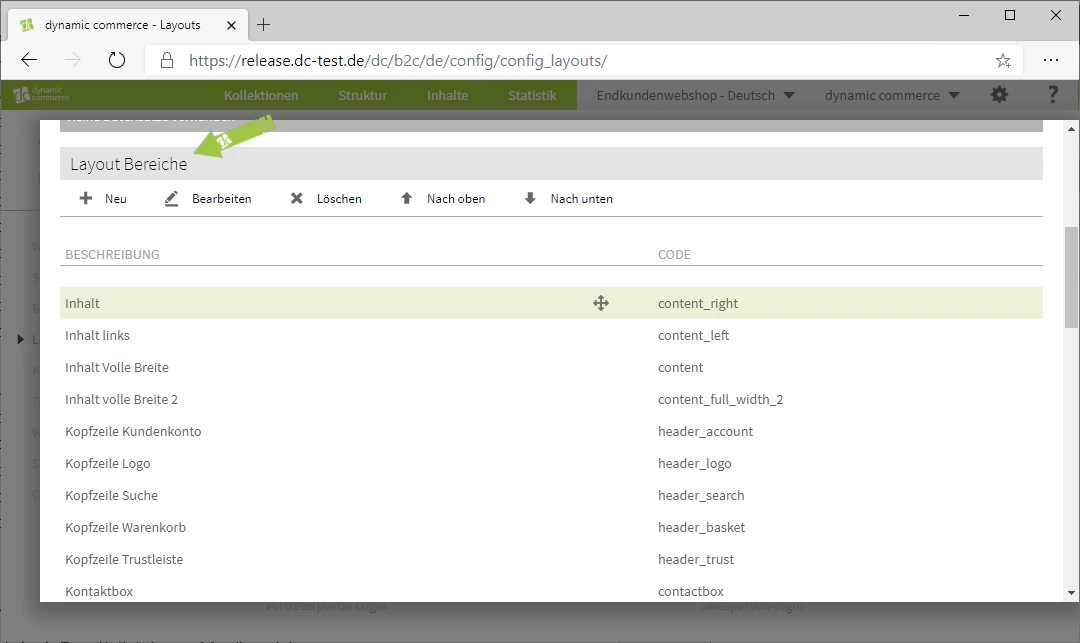This screenshot has width=1080, height=643.
Task: Click the content_left code cell
Action: pyautogui.click(x=693, y=335)
